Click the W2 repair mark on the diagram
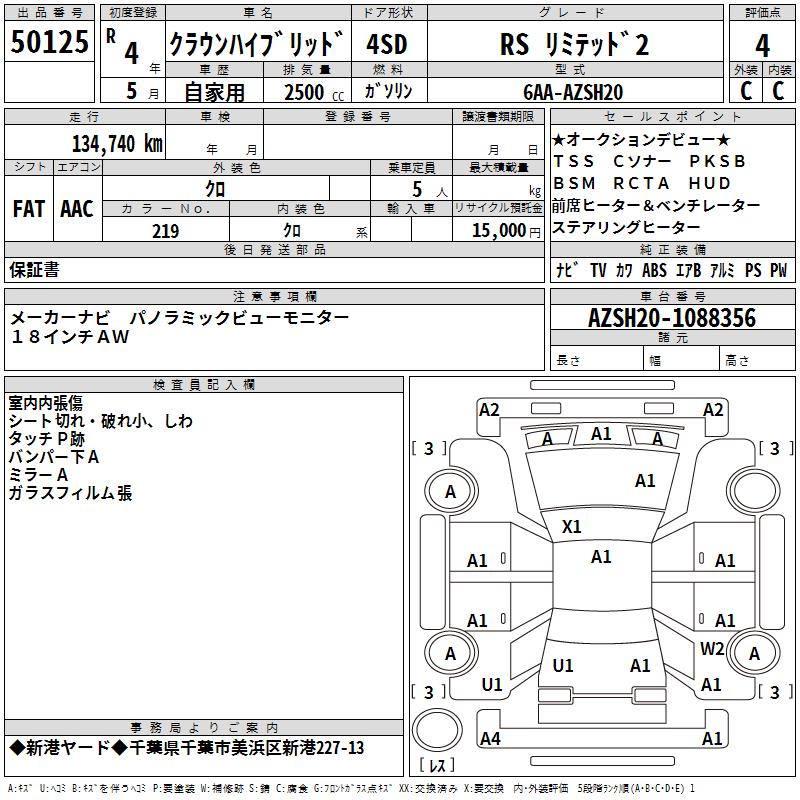 [712, 648]
